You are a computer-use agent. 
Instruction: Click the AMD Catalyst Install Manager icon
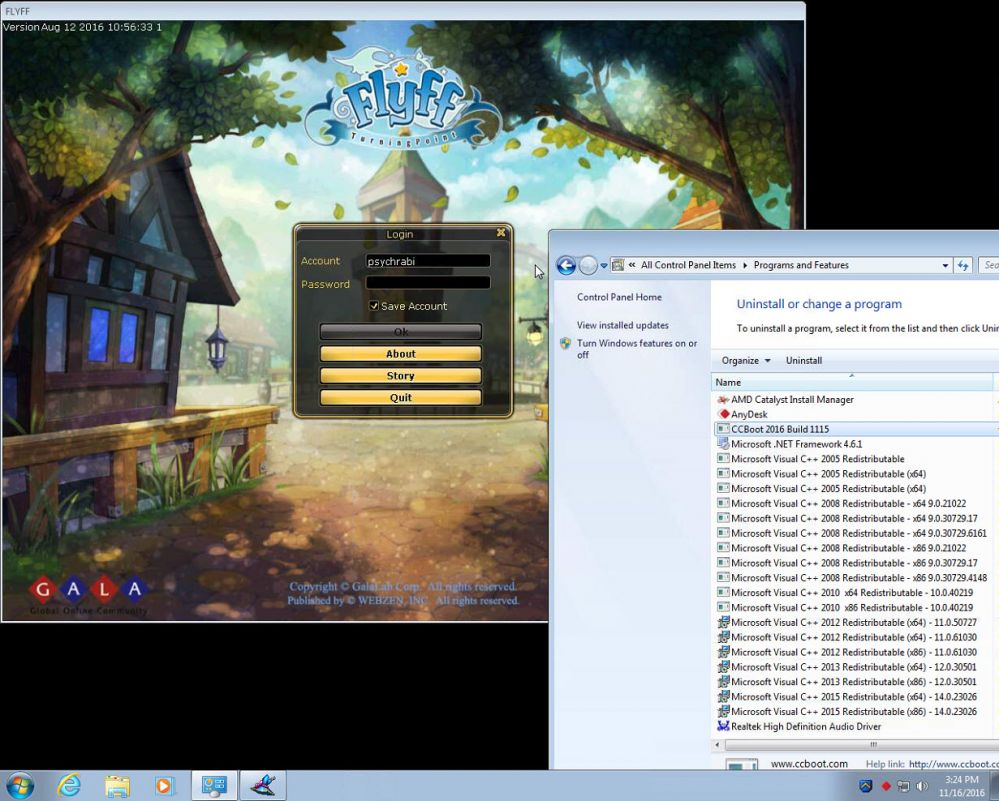[723, 400]
